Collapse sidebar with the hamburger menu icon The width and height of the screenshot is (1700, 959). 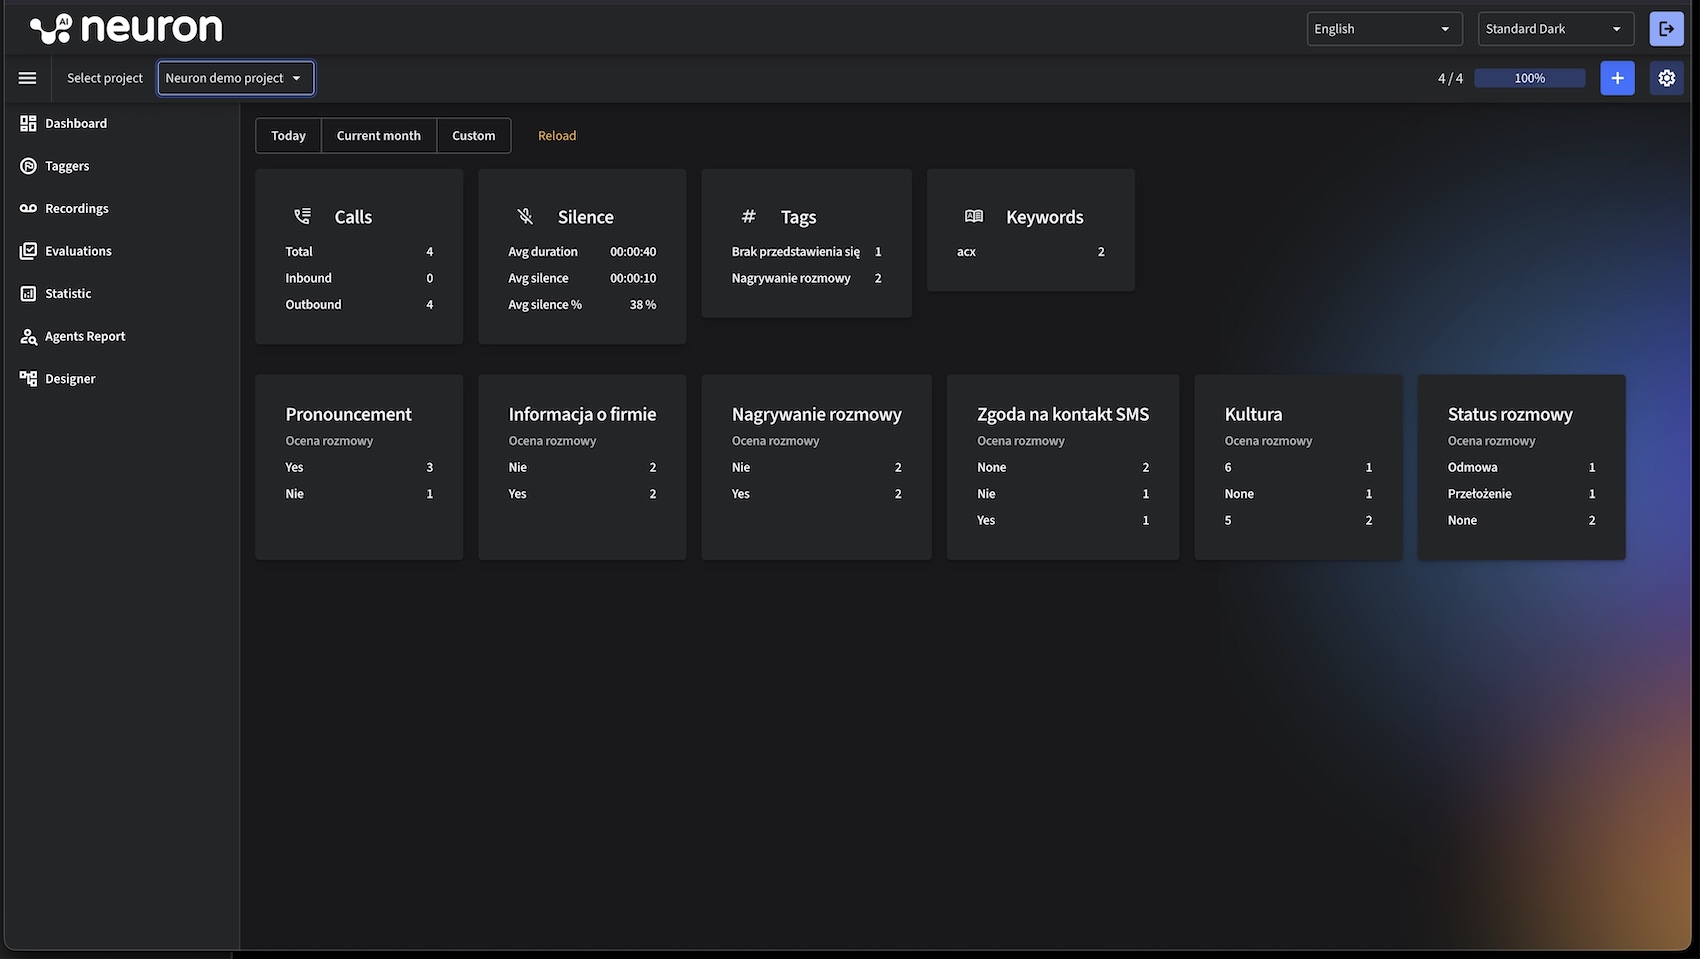click(27, 78)
